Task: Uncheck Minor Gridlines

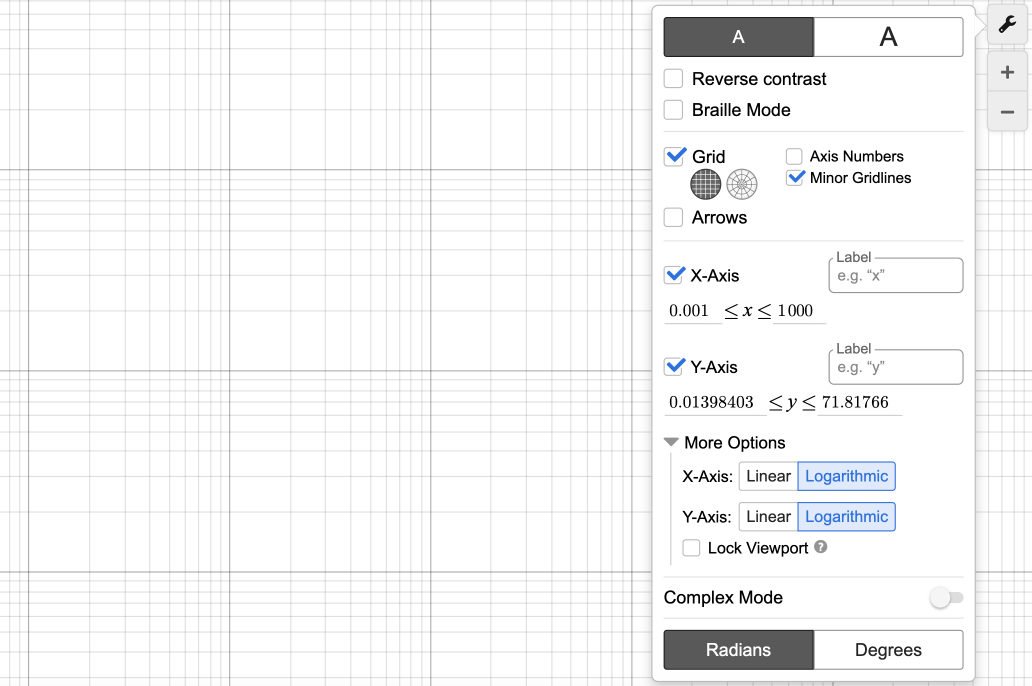Action: coord(795,178)
